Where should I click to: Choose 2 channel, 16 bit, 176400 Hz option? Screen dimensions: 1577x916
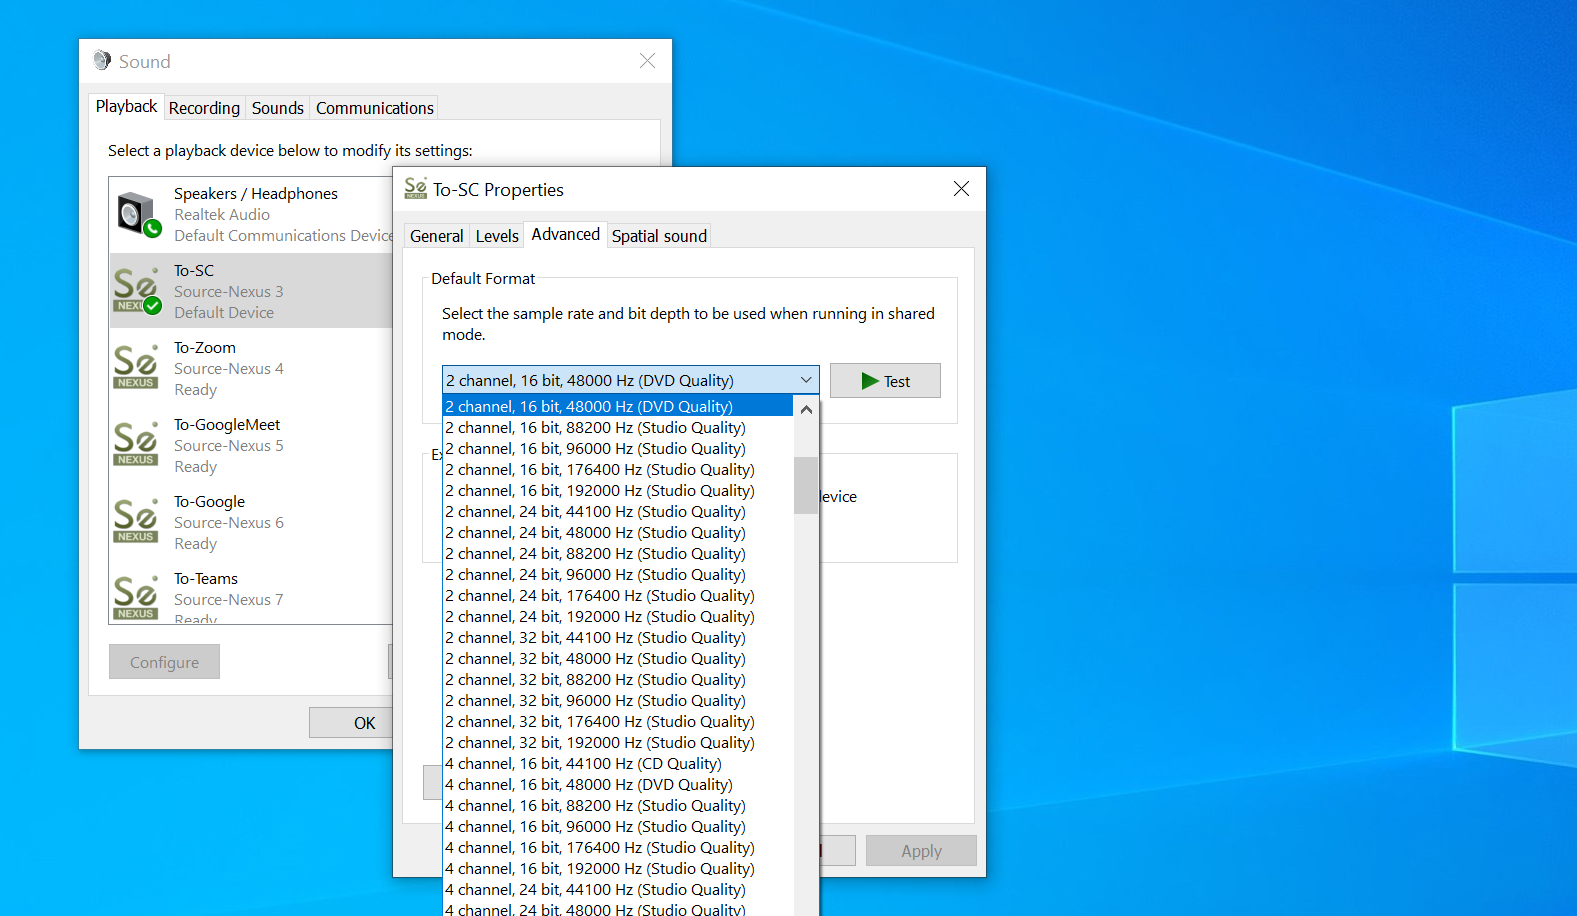618,469
